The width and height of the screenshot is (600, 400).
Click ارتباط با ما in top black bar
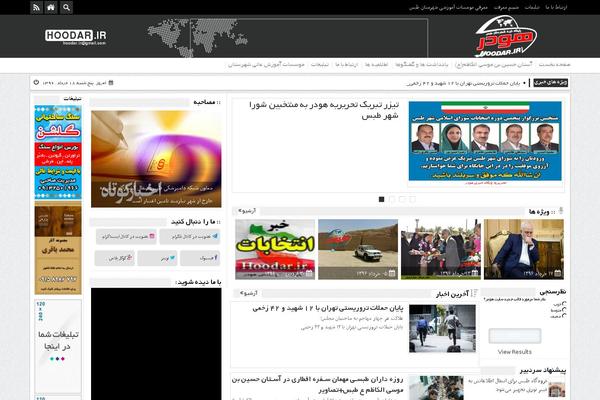[556, 7]
